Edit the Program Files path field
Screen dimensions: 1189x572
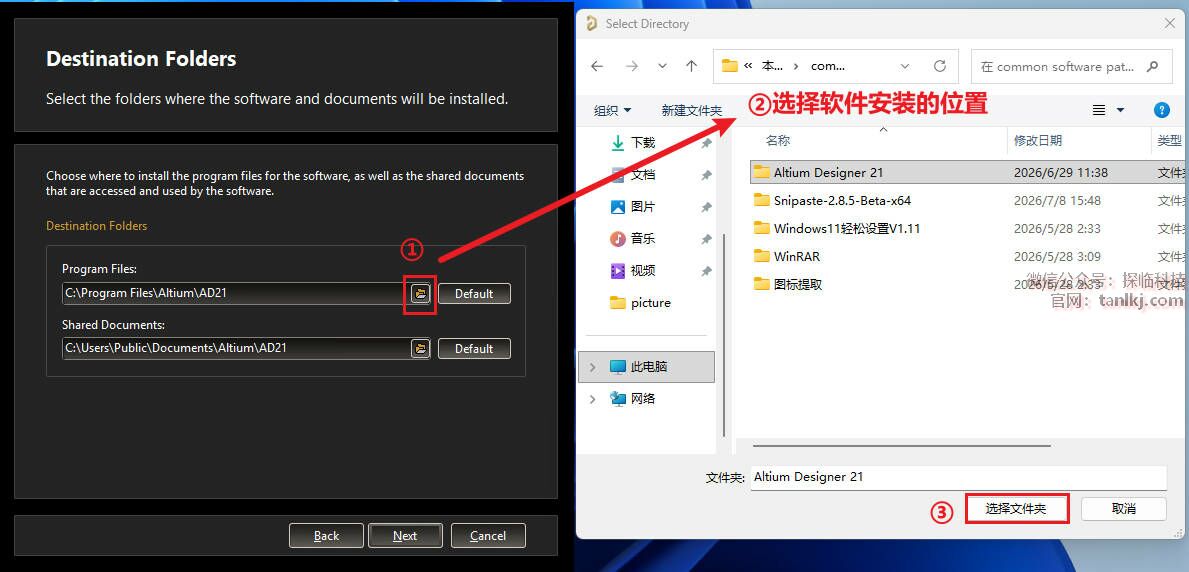point(236,294)
